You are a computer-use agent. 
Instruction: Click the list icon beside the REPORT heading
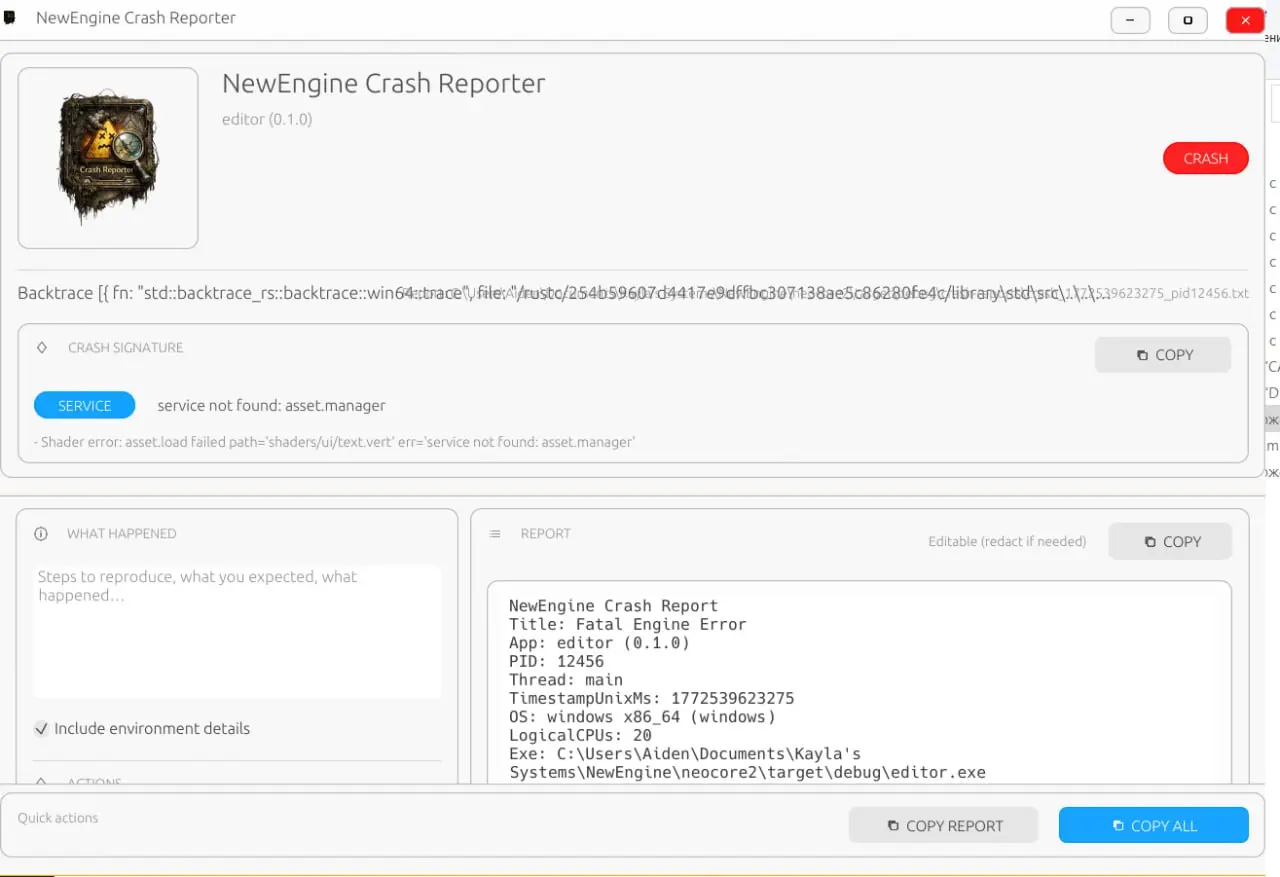(494, 533)
